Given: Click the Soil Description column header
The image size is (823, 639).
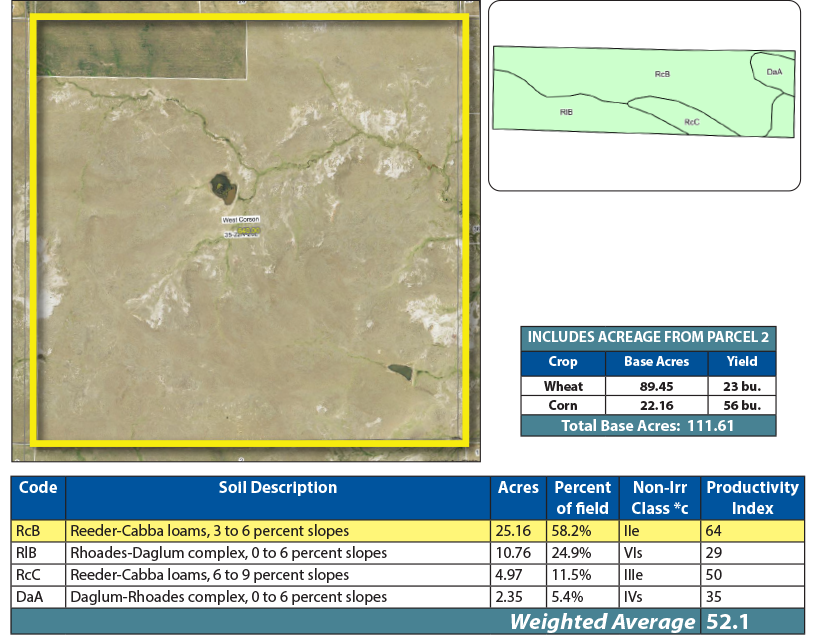Looking at the screenshot, I should [x=277, y=488].
